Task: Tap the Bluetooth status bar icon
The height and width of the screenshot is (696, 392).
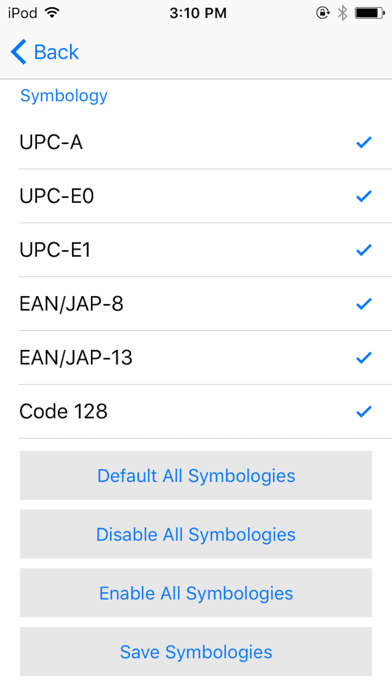Action: (342, 13)
